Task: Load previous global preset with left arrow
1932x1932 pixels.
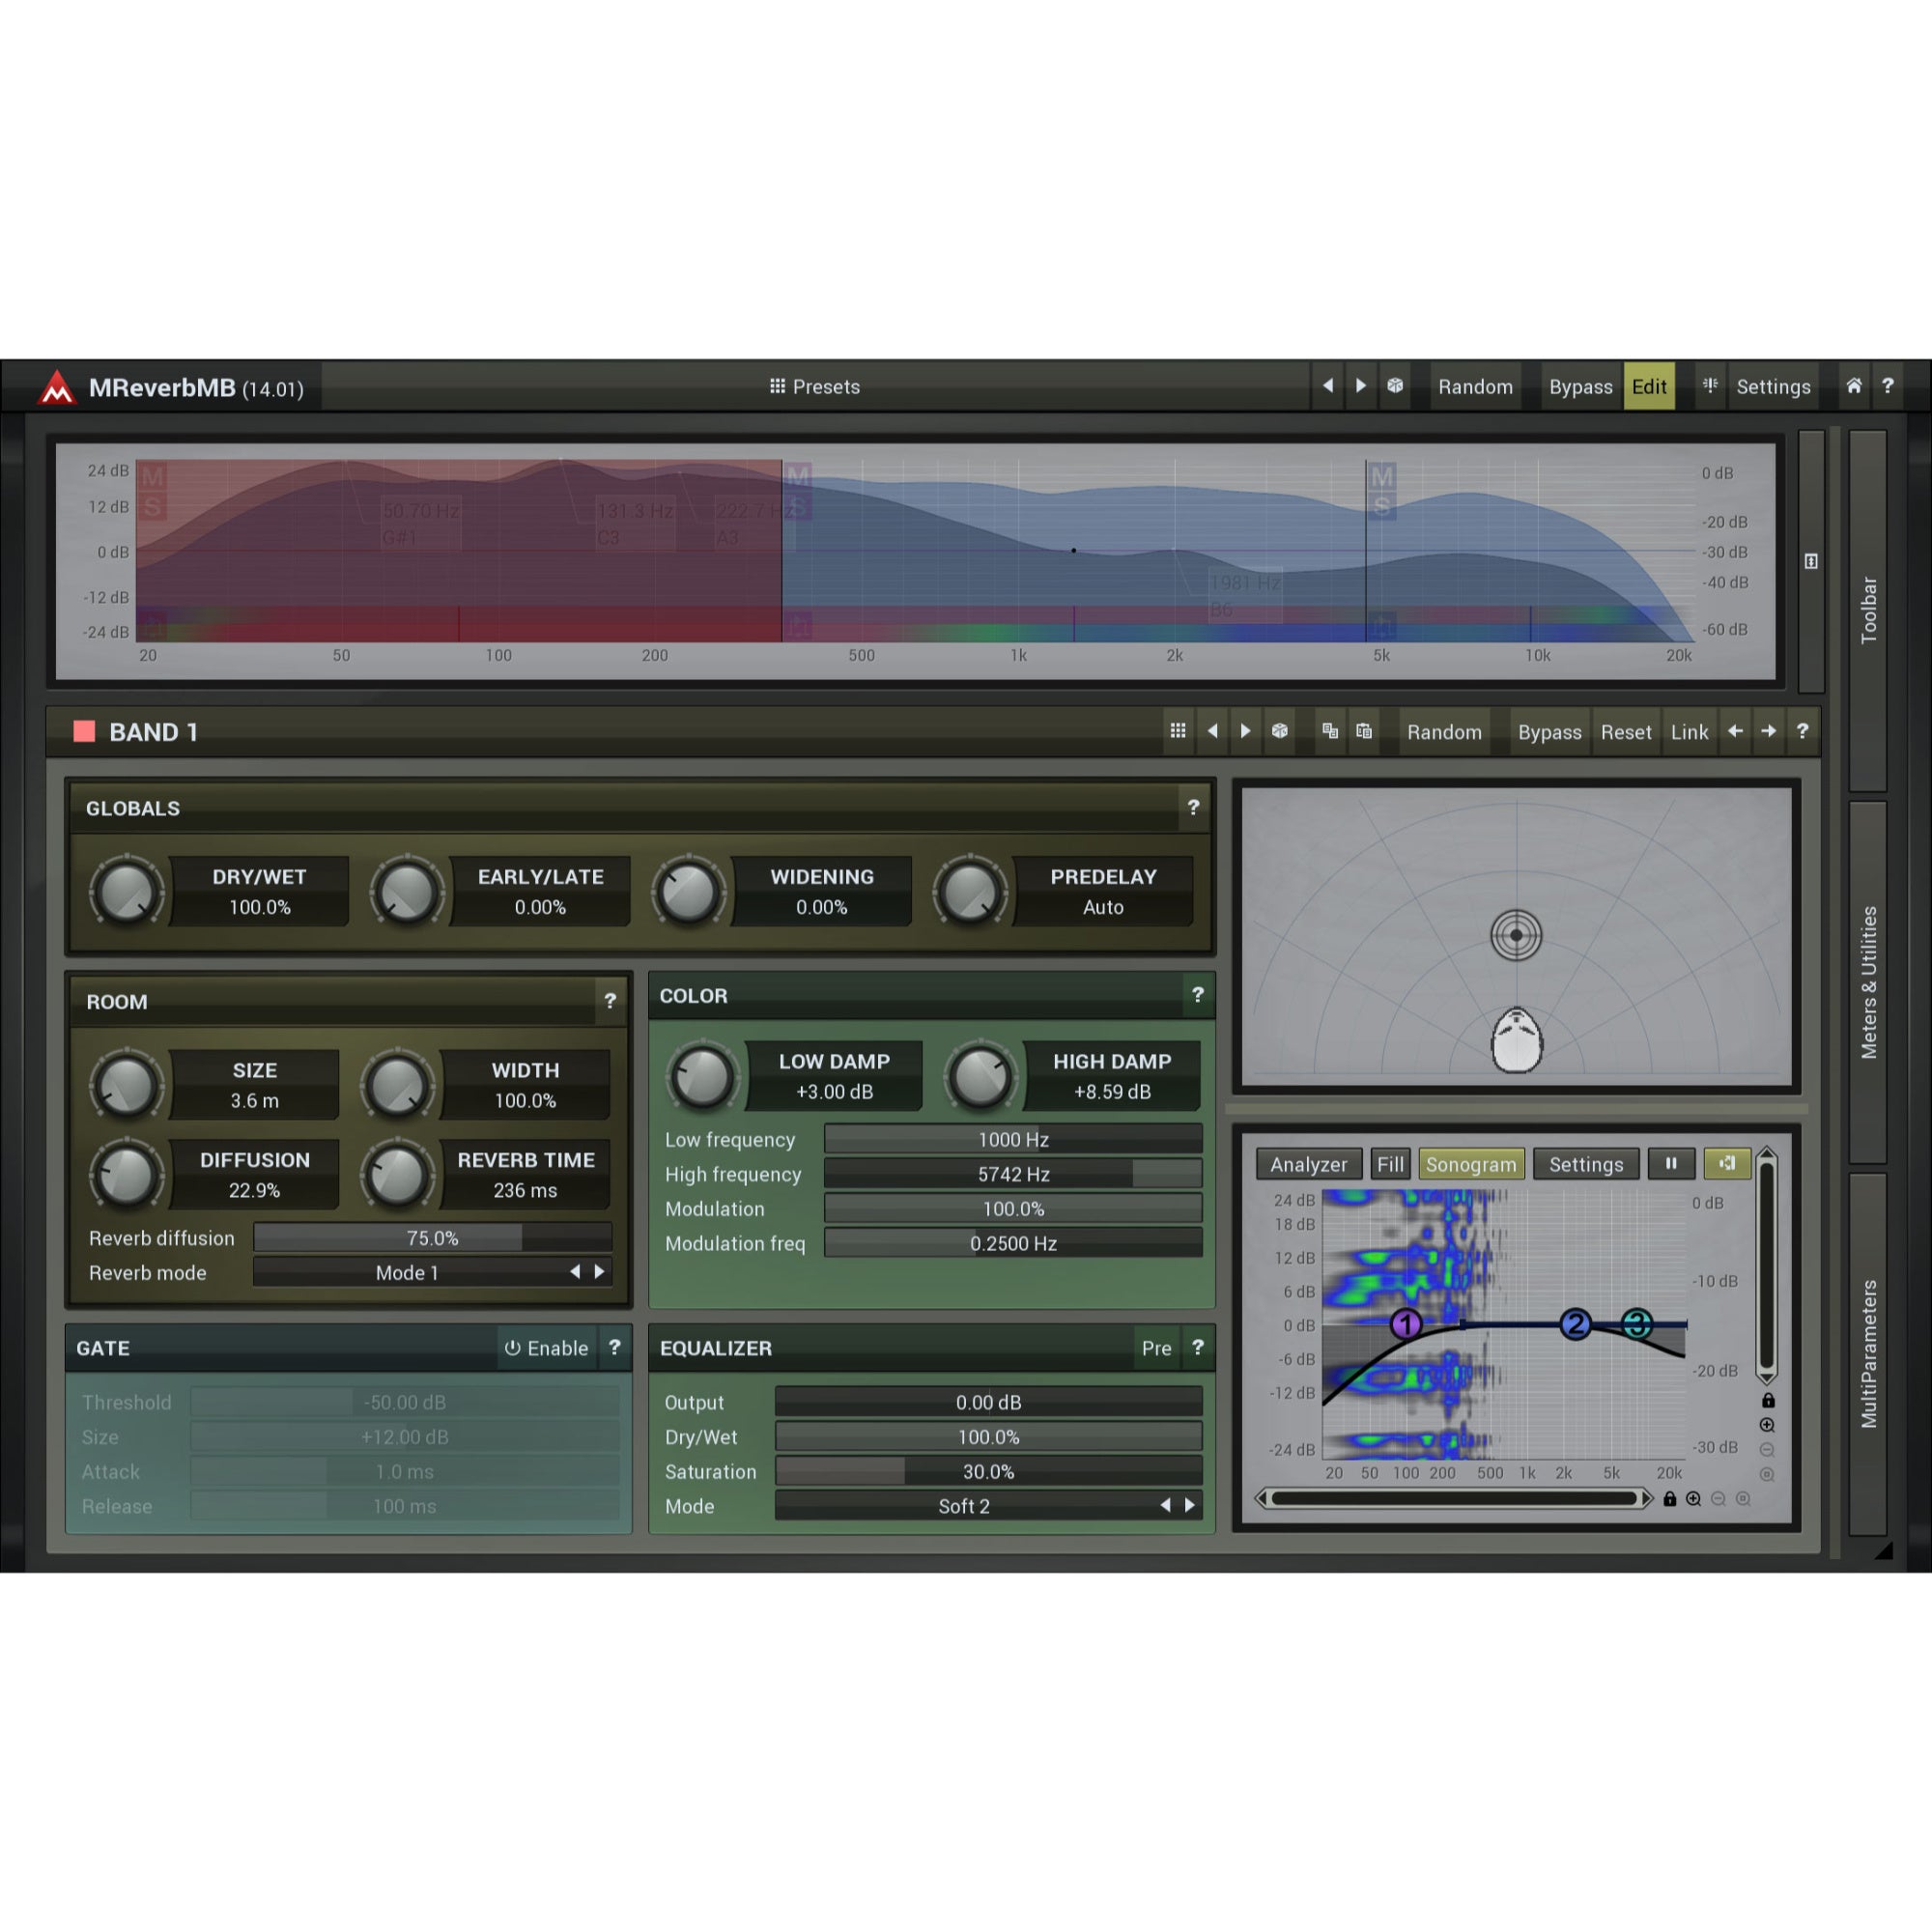Action: click(1328, 386)
